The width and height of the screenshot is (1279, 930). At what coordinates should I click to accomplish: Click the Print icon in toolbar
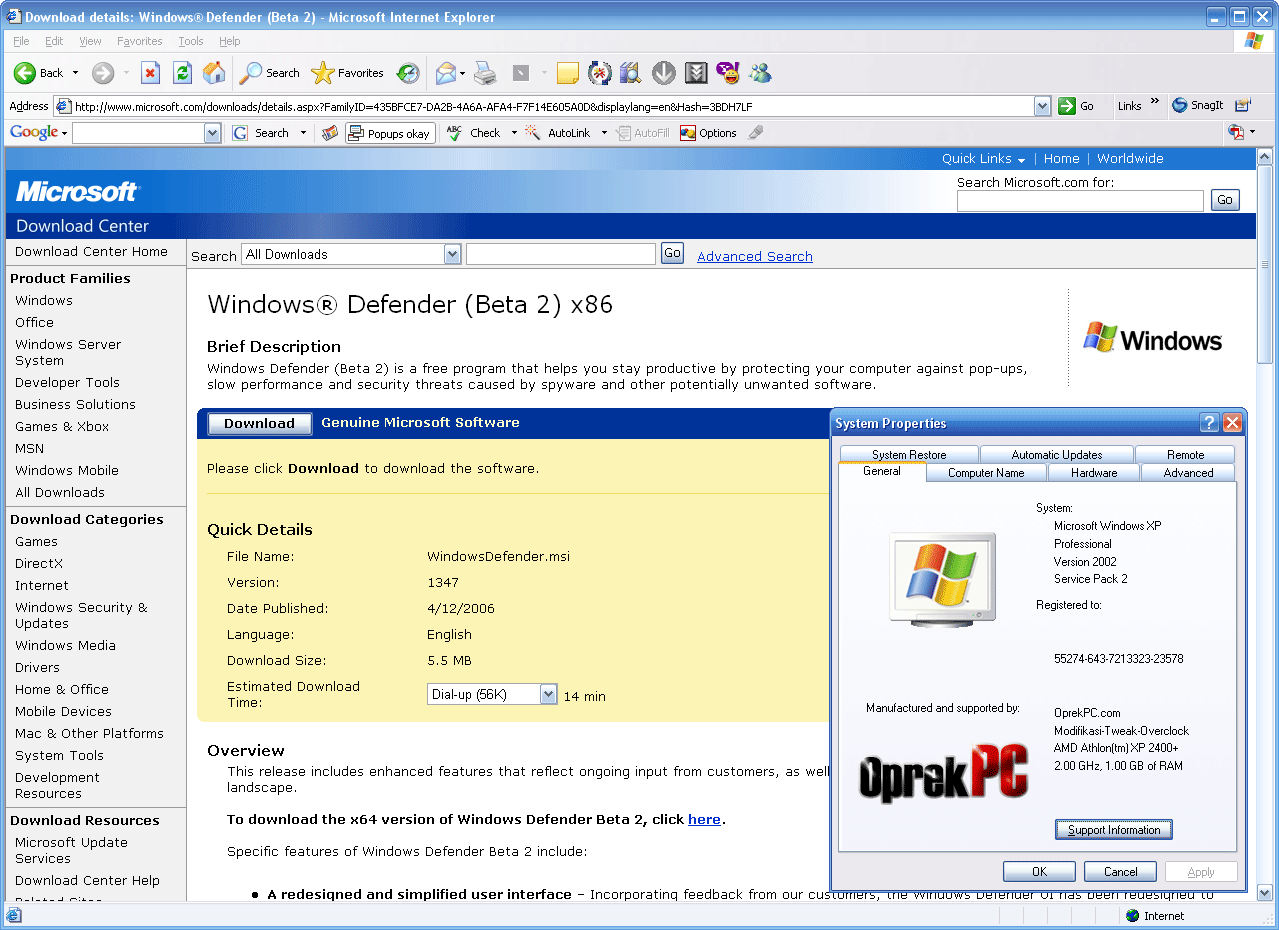[x=485, y=73]
